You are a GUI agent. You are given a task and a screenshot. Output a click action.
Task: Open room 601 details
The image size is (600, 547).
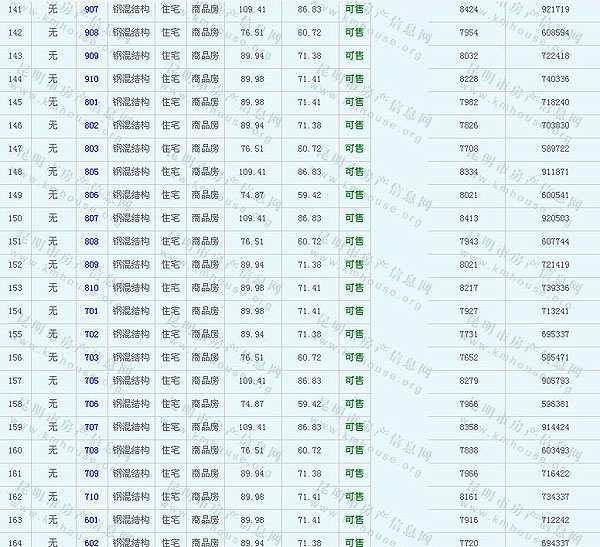click(91, 520)
